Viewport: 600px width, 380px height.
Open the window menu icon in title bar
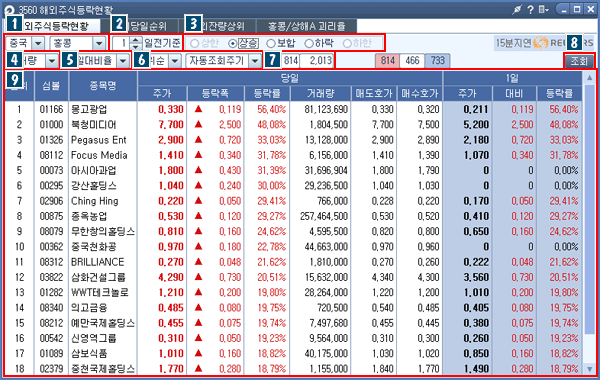coord(543,10)
